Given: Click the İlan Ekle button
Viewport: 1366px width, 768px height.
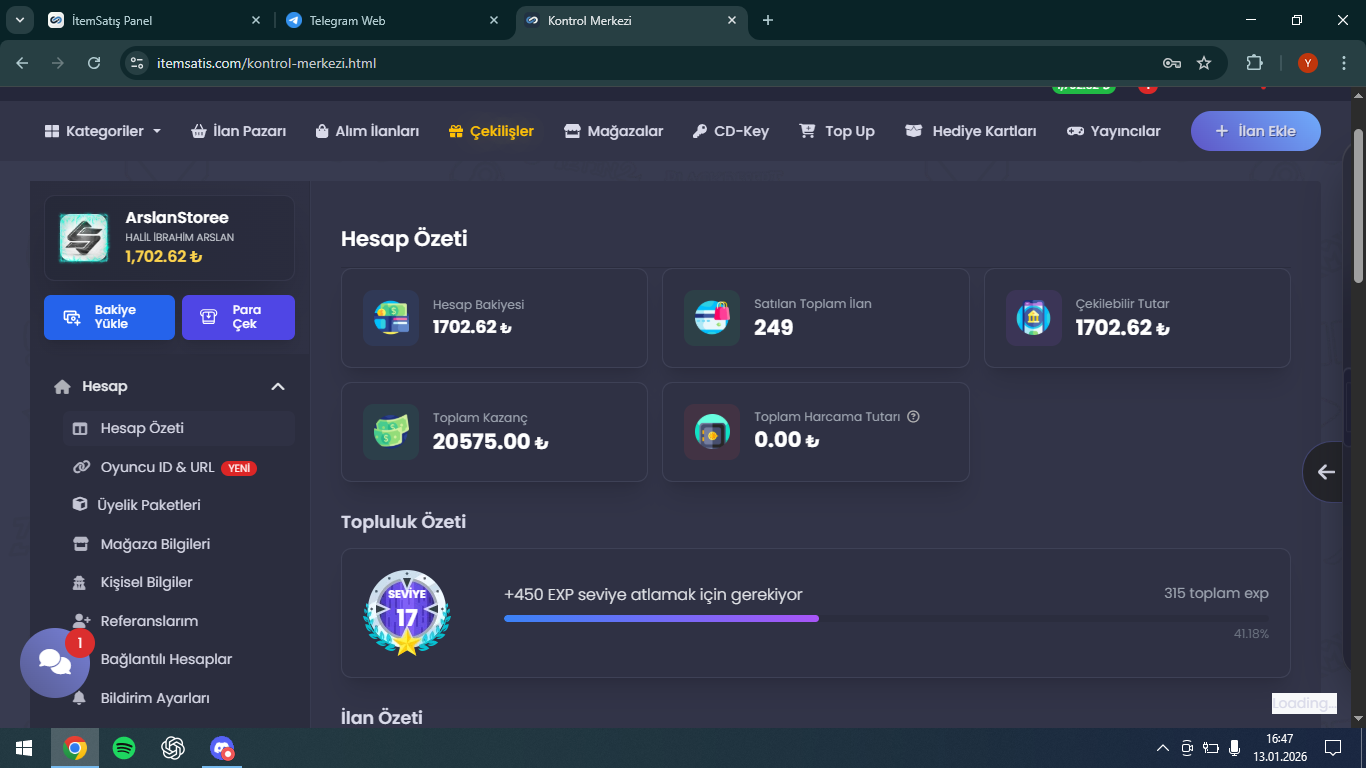Looking at the screenshot, I should pos(1256,131).
